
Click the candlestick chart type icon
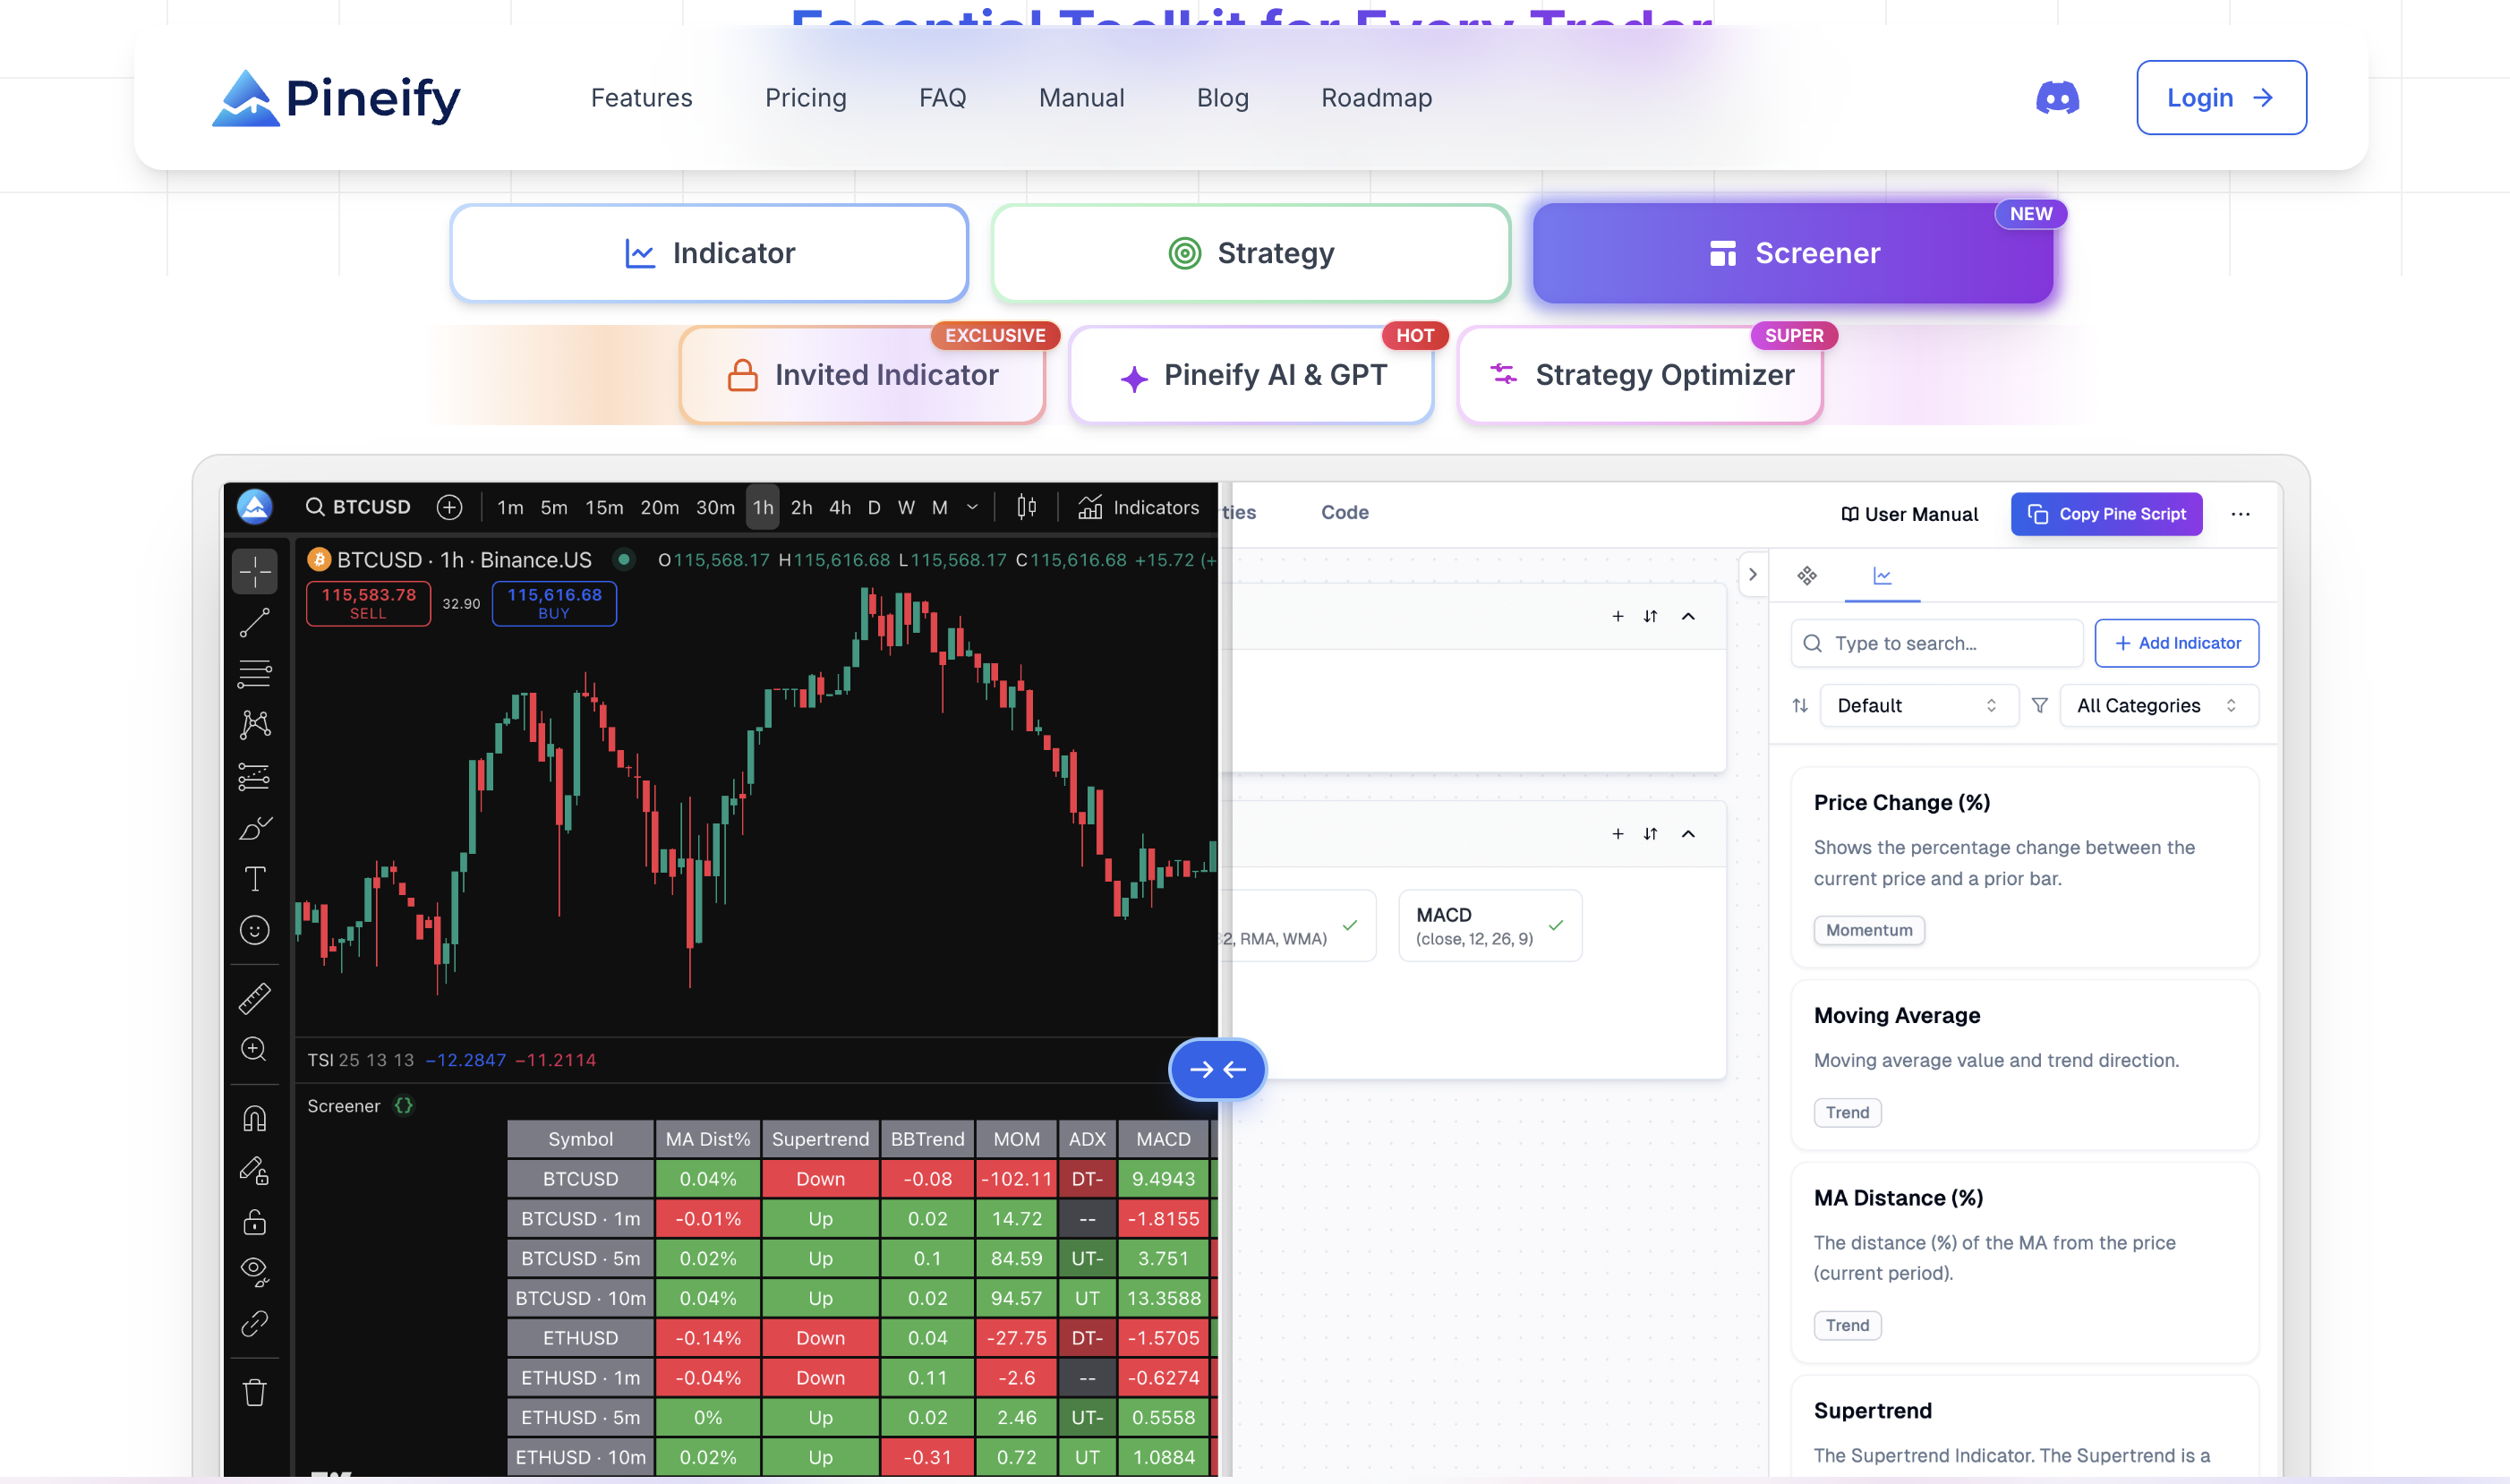(x=1026, y=507)
